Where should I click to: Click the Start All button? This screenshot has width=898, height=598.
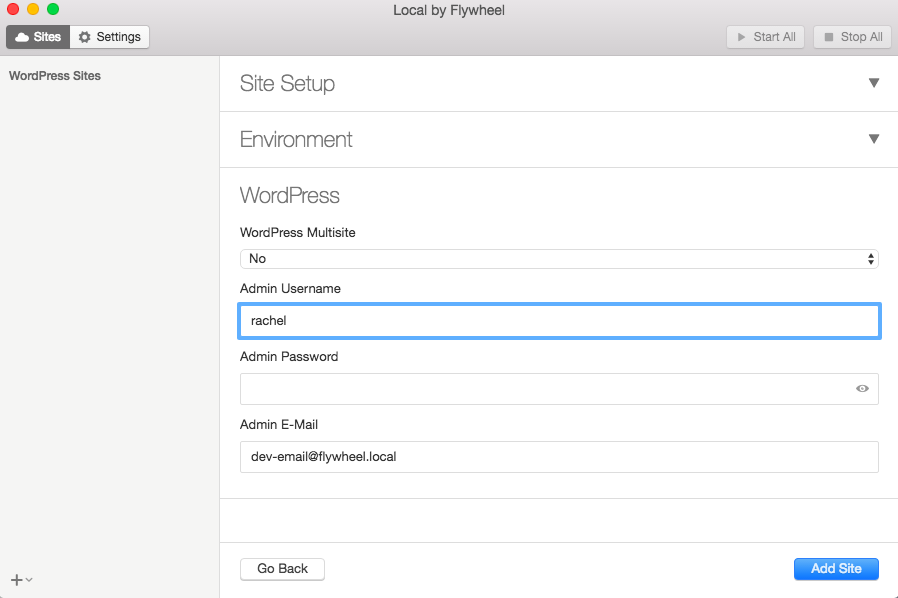pos(765,37)
